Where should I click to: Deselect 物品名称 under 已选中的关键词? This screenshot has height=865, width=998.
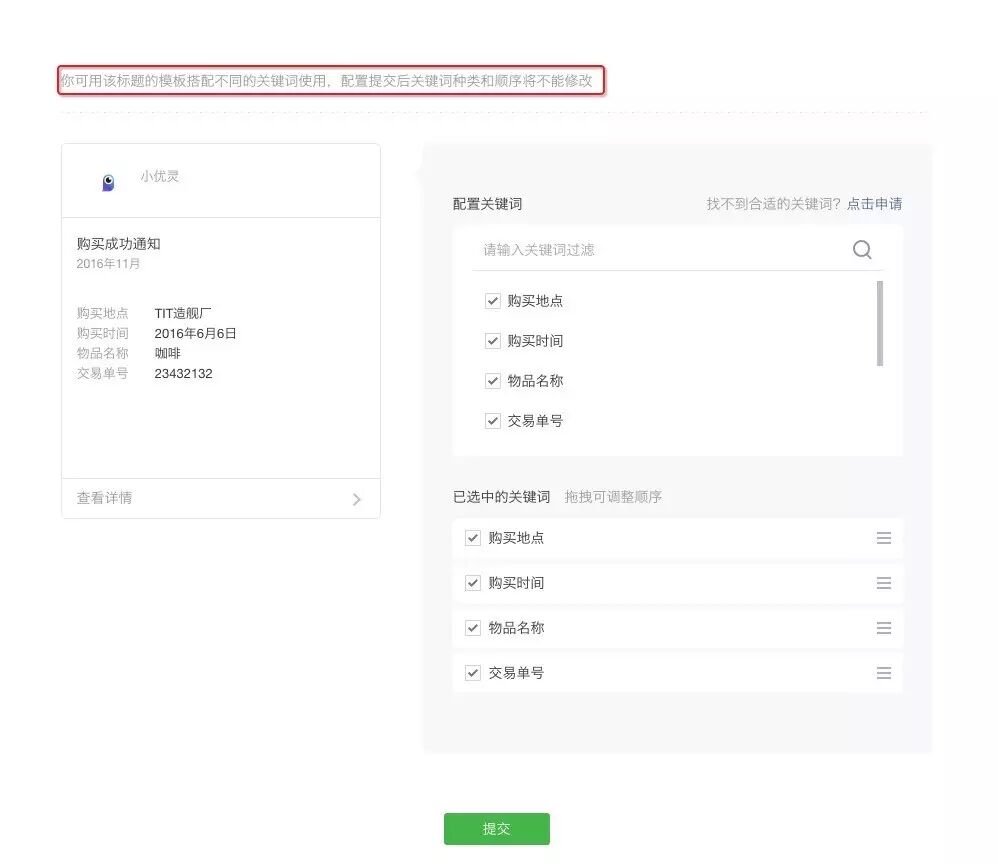coord(473,628)
